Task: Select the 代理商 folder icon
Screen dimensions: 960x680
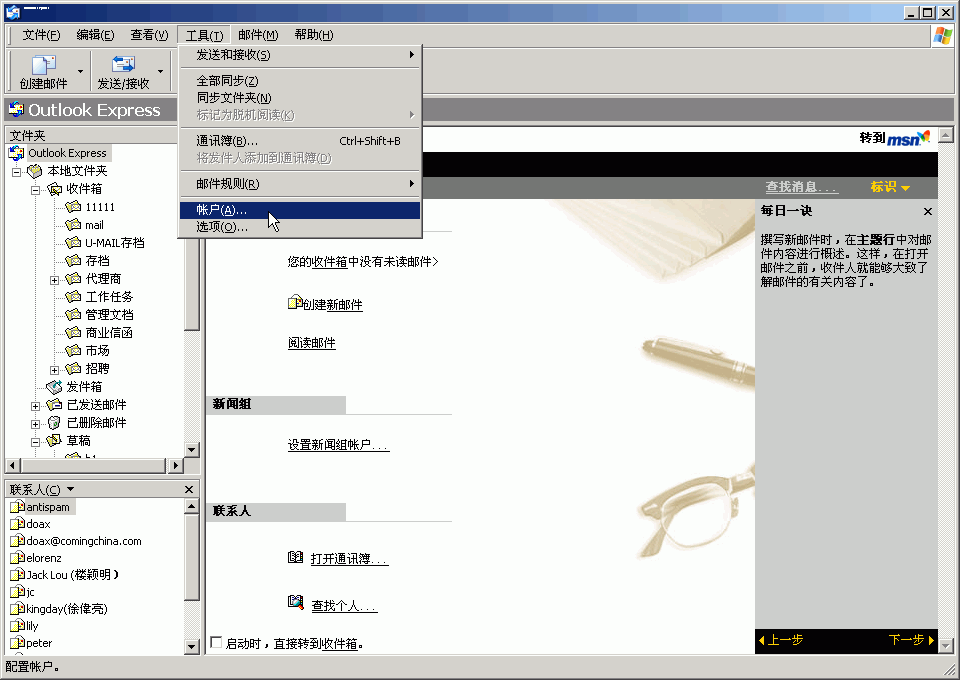Action: [x=73, y=278]
